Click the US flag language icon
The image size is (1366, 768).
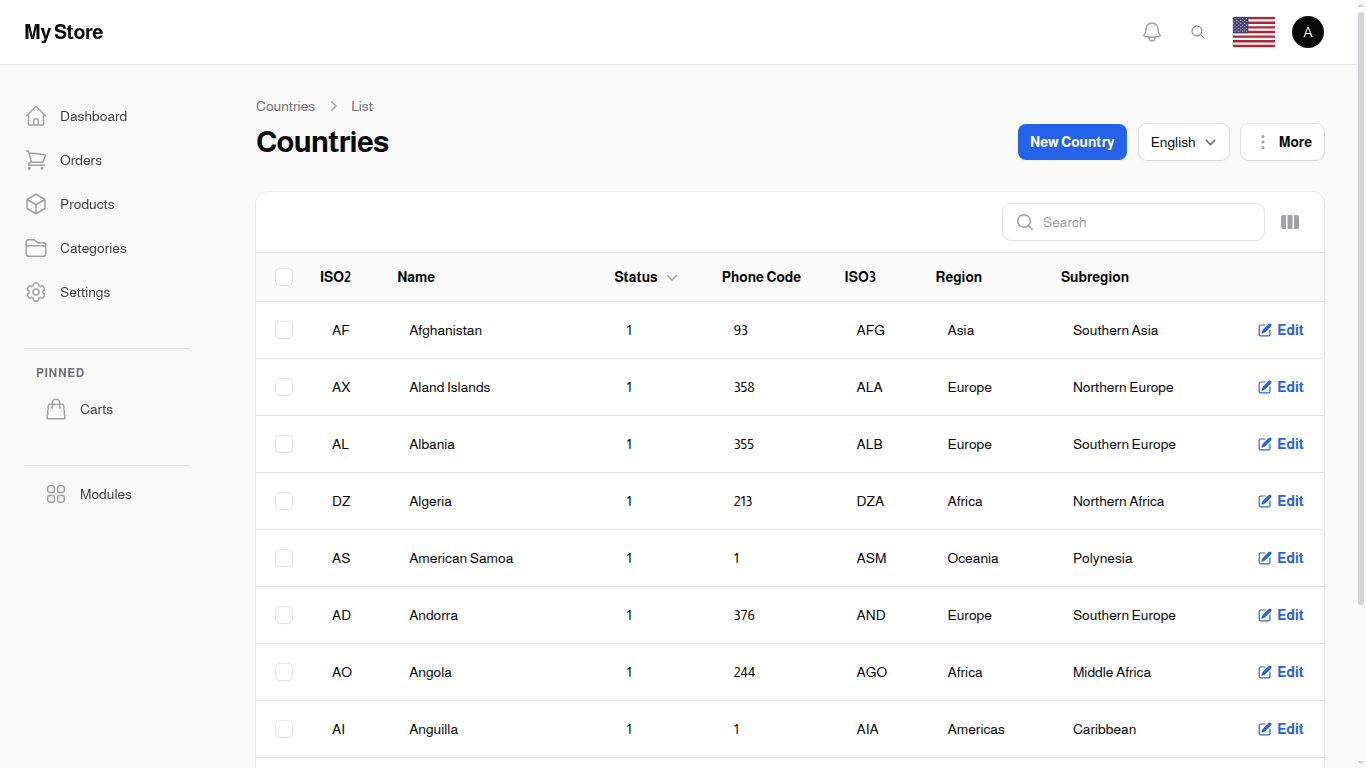[x=1253, y=31]
